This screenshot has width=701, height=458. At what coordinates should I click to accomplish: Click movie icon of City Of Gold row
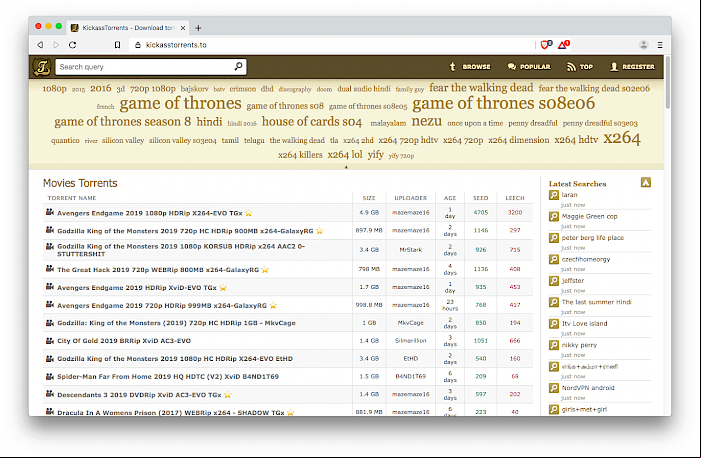click(50, 340)
